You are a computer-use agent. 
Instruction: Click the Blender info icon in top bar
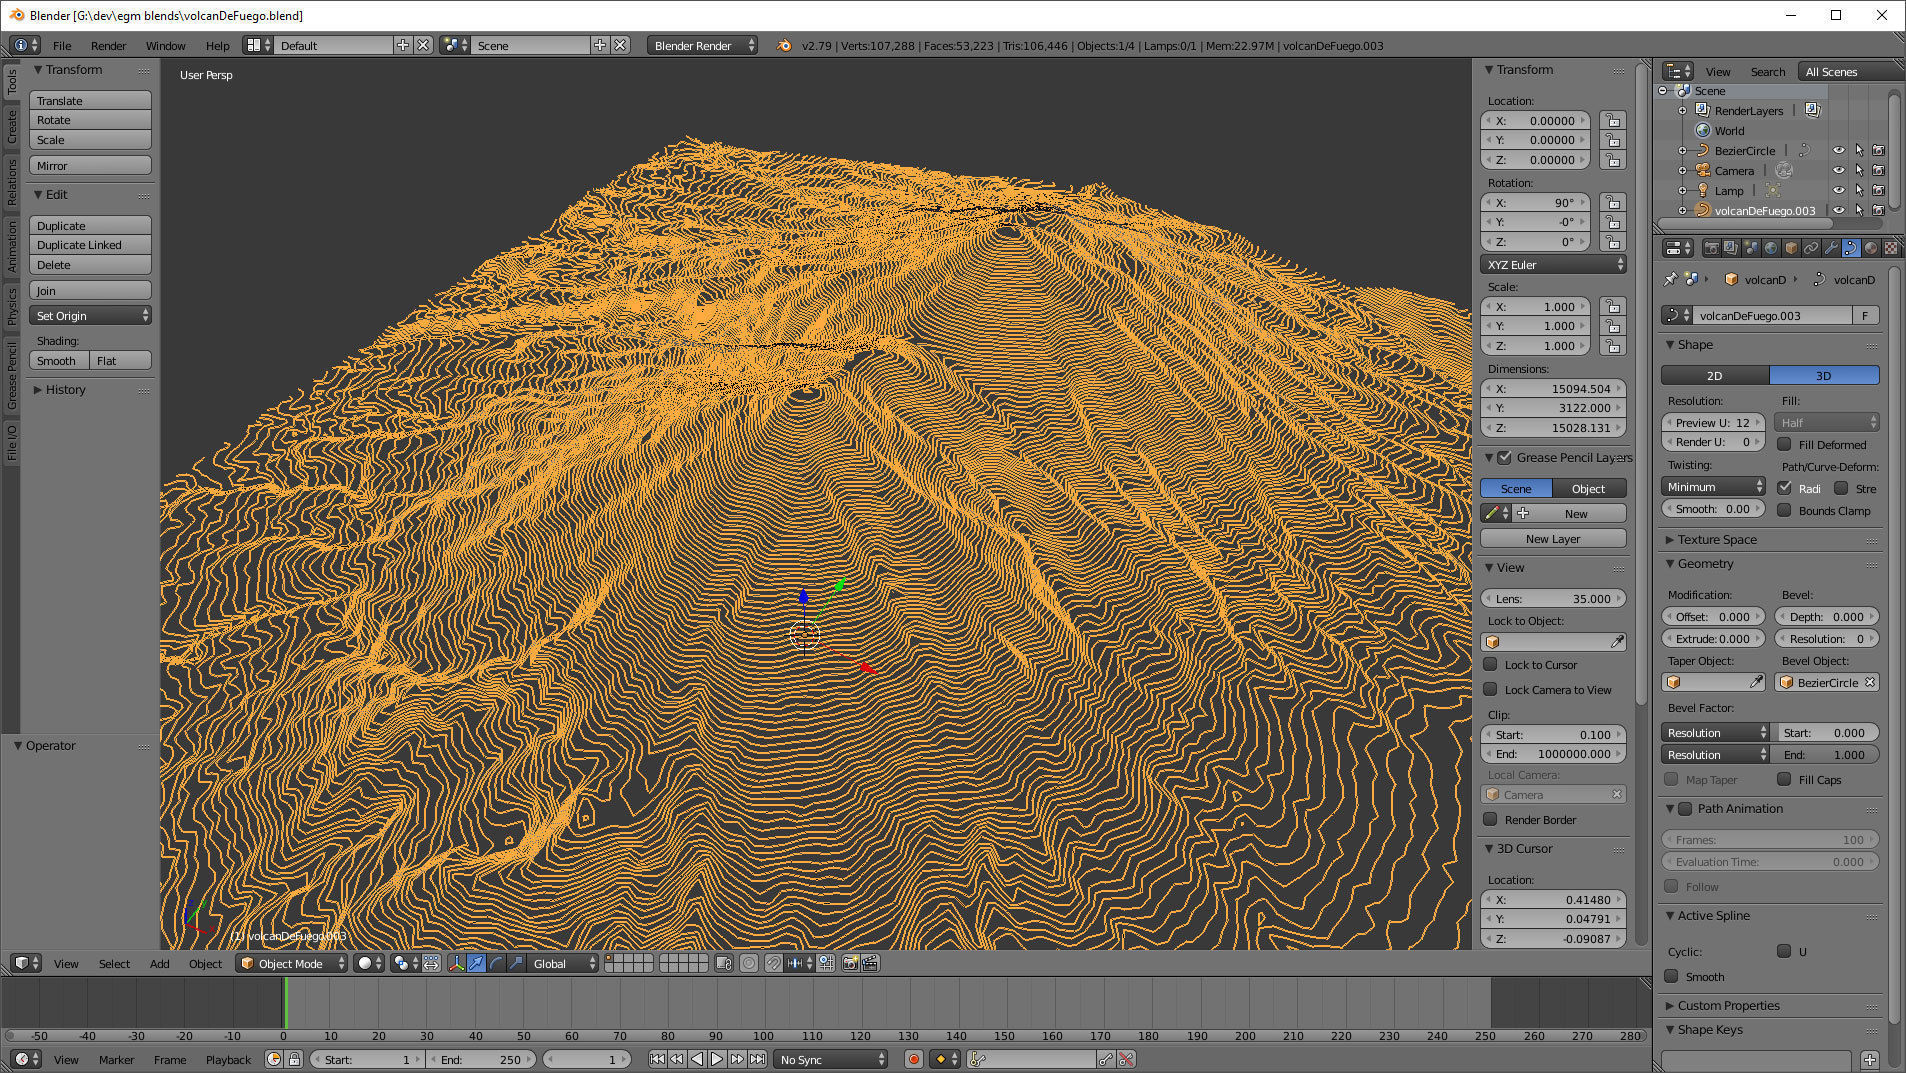(x=784, y=45)
